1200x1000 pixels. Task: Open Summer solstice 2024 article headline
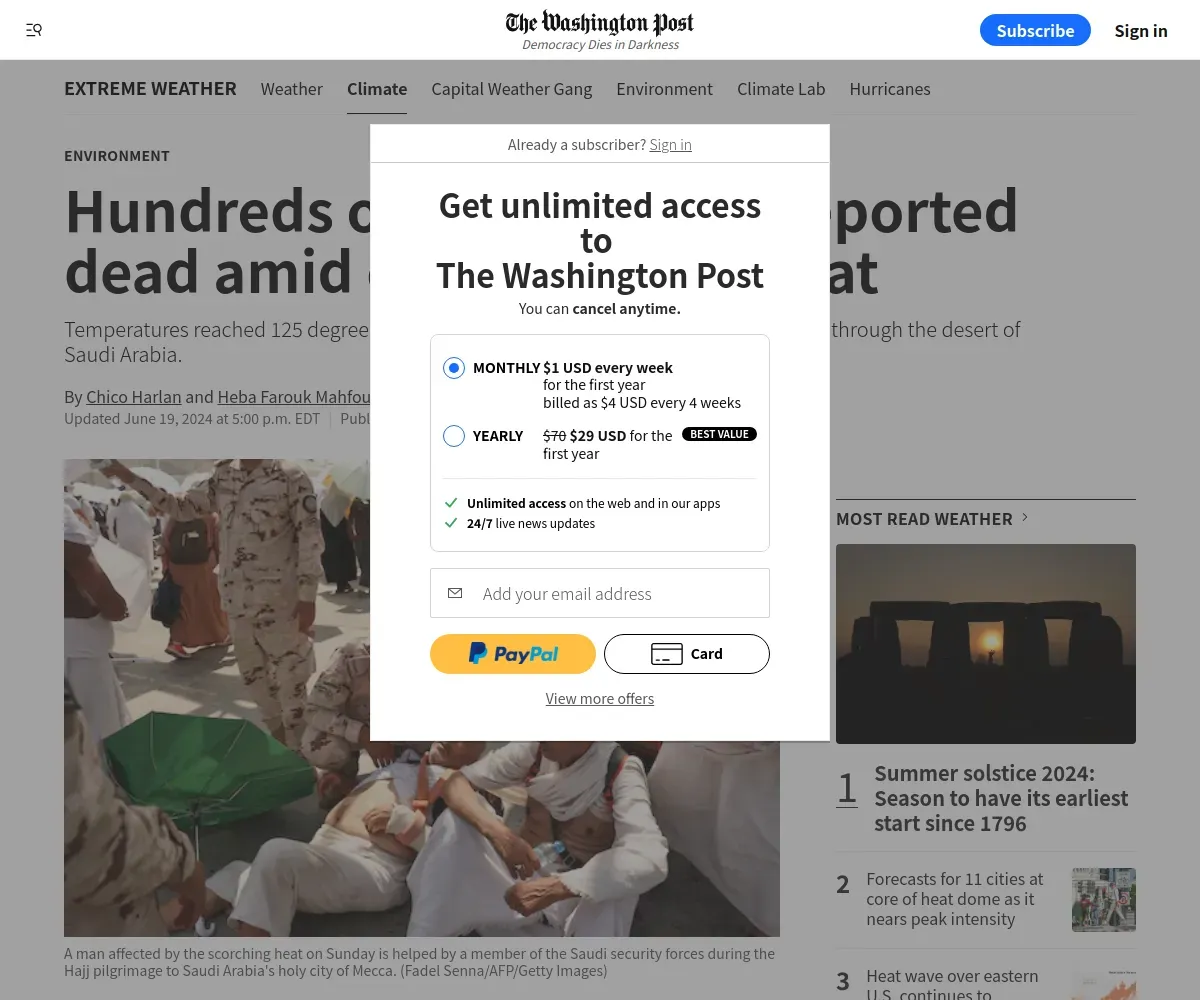(1001, 798)
